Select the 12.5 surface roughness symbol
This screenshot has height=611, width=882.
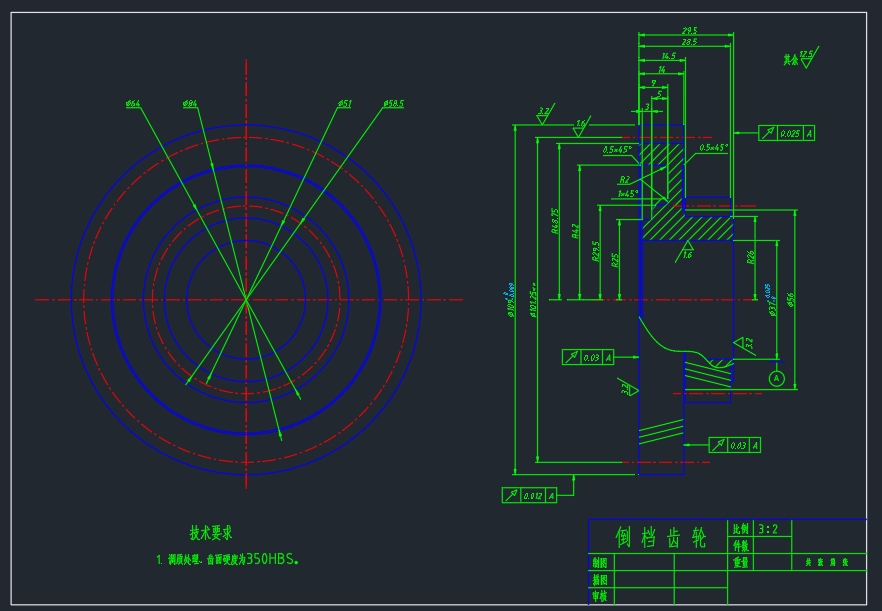[808, 57]
